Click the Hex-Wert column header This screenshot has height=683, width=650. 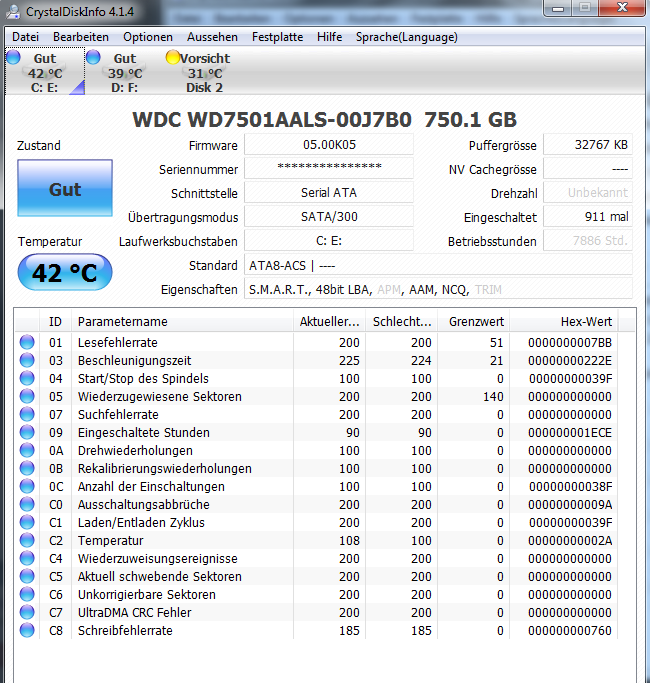point(564,321)
